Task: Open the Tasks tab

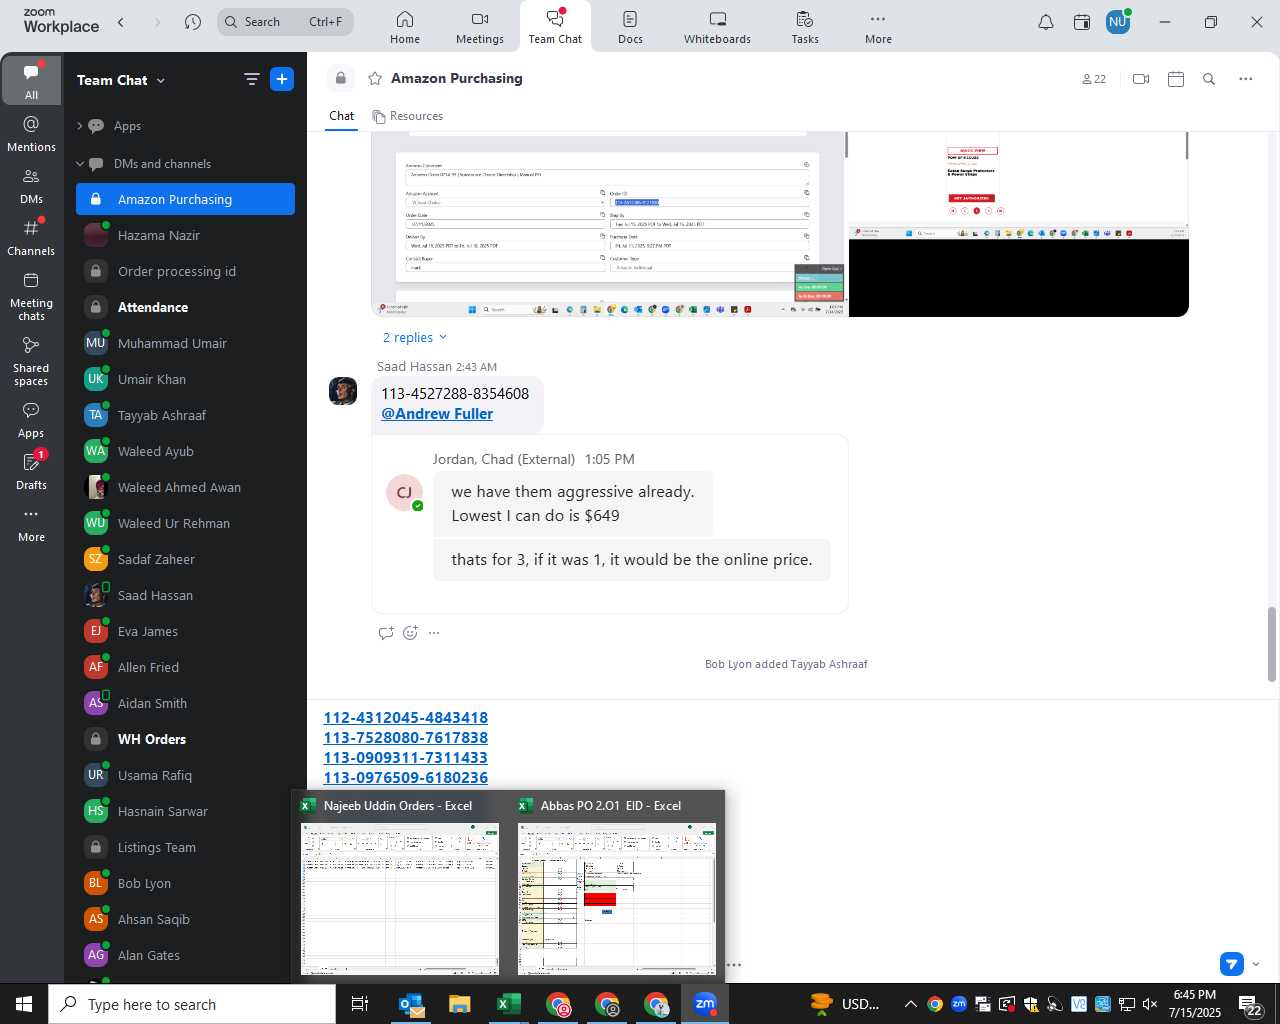Action: pyautogui.click(x=805, y=27)
